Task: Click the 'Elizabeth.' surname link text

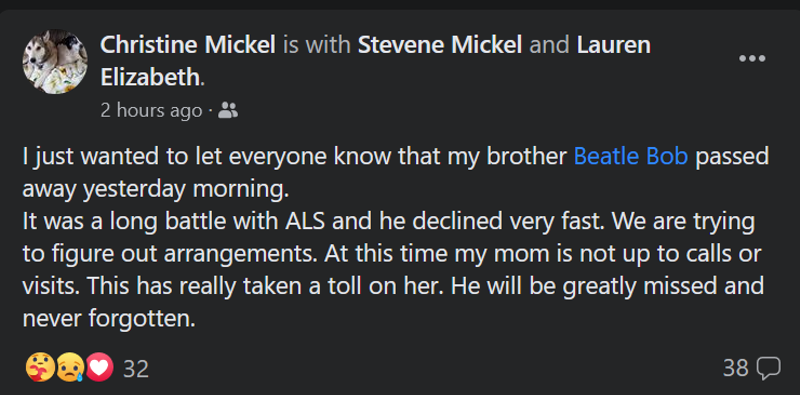Action: (152, 77)
